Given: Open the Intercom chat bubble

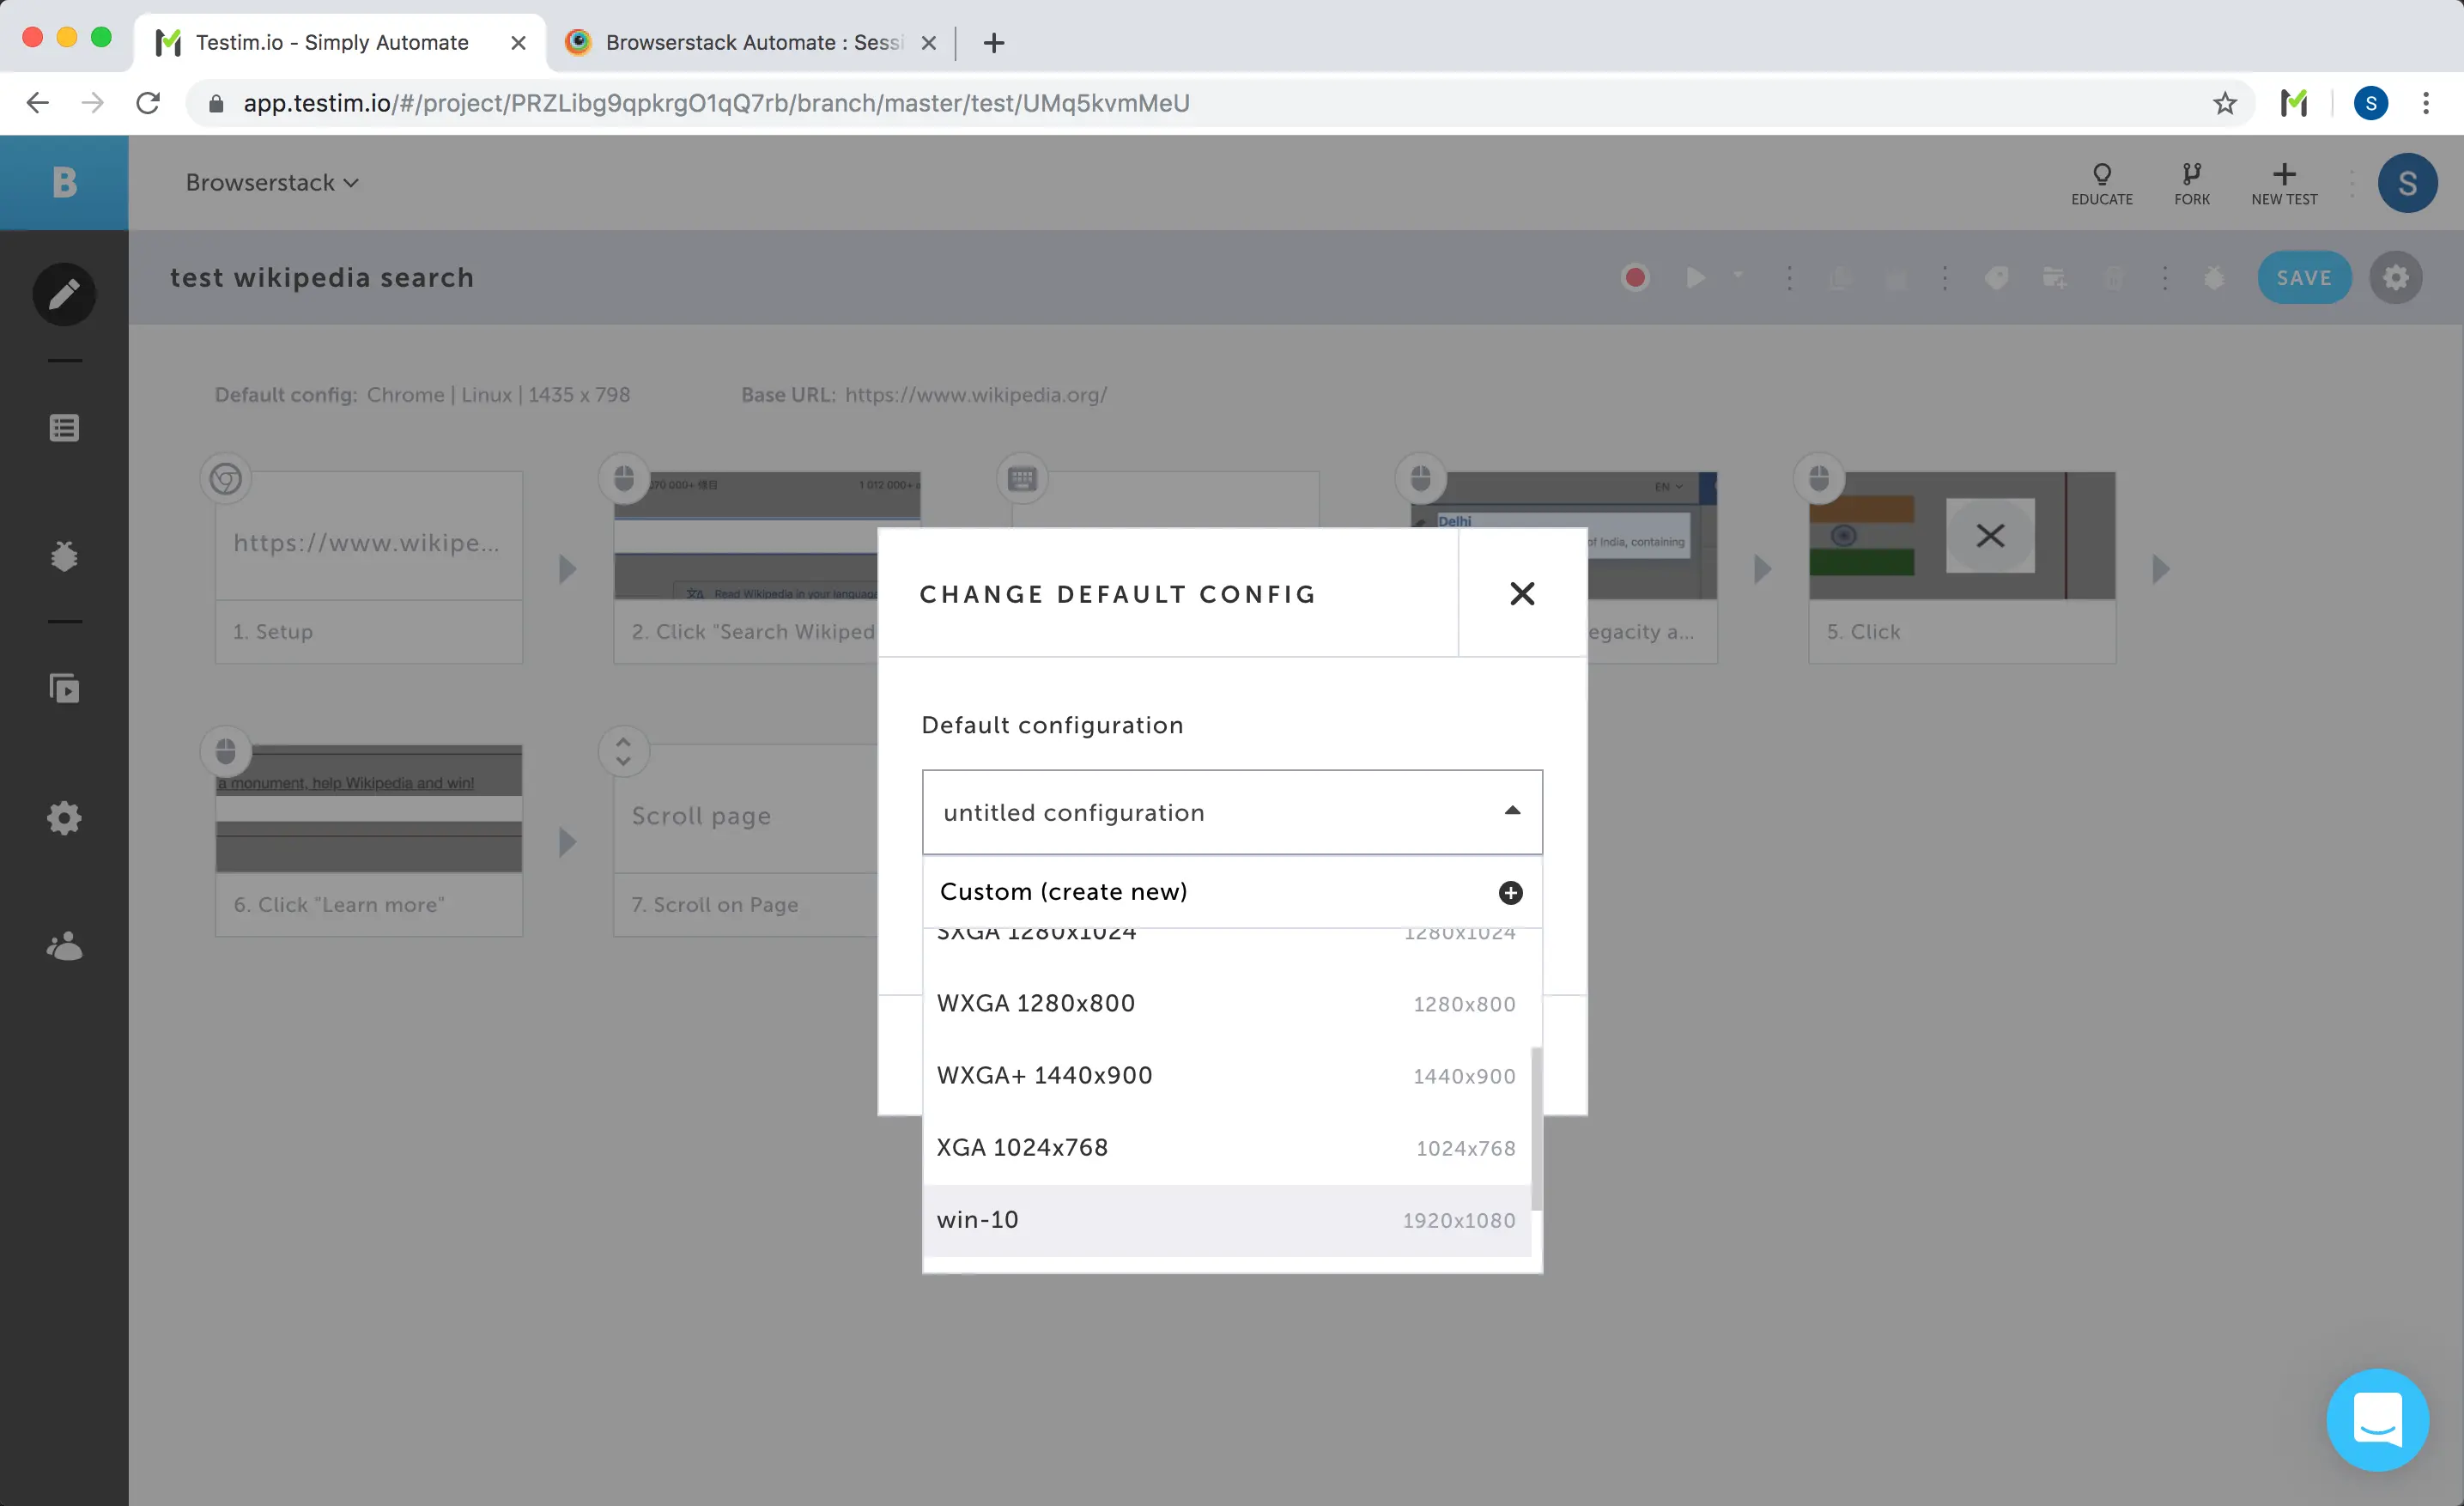Looking at the screenshot, I should [x=2376, y=1419].
